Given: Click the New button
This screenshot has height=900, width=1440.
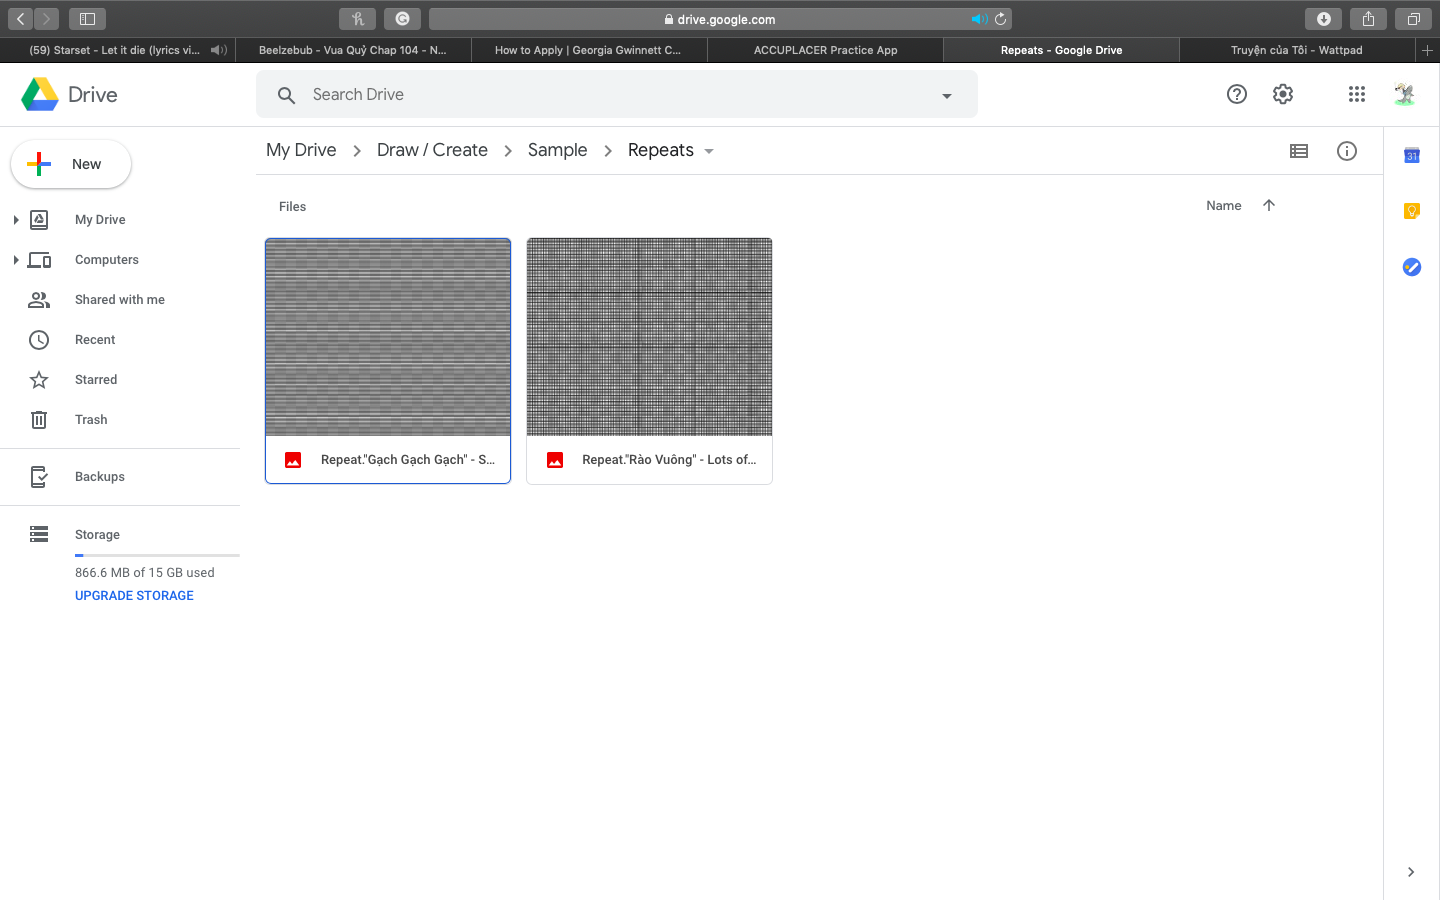Looking at the screenshot, I should [71, 164].
